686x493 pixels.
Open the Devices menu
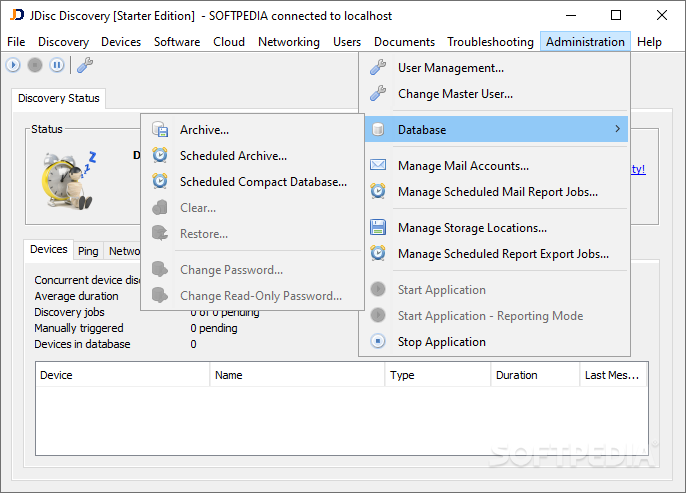coord(121,42)
